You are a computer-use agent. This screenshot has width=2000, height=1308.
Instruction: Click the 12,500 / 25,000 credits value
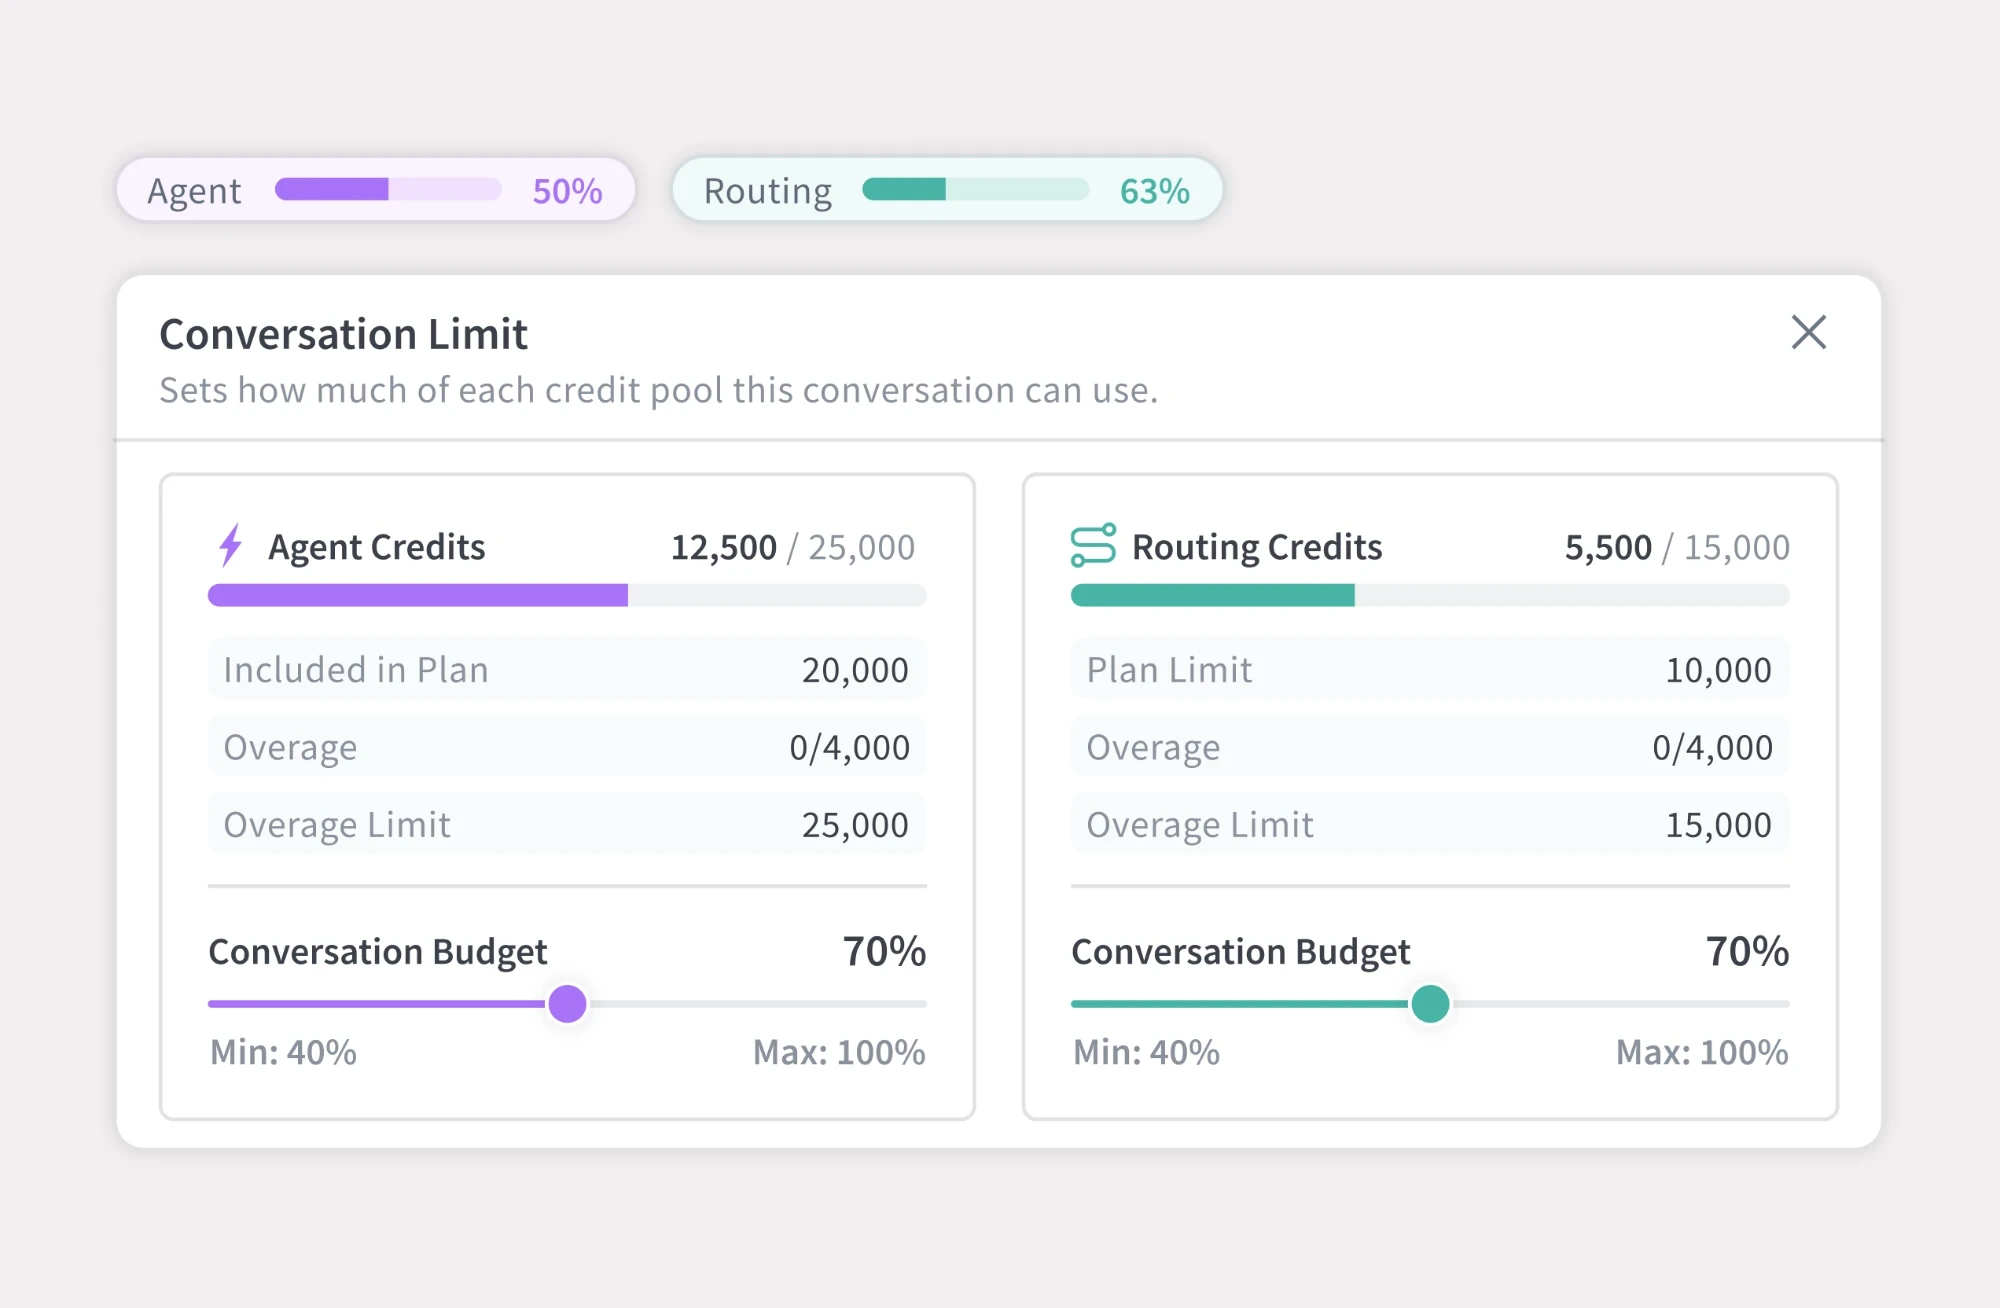pos(793,547)
